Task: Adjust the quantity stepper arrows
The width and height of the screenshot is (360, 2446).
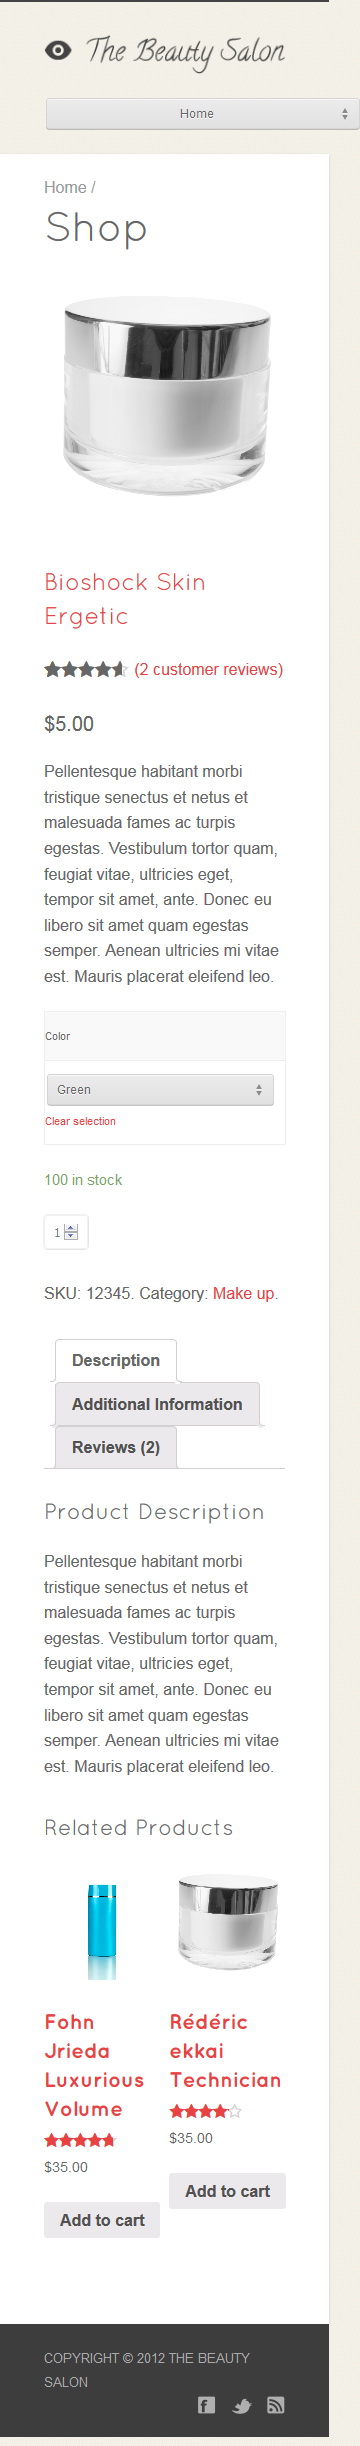Action: click(71, 1232)
